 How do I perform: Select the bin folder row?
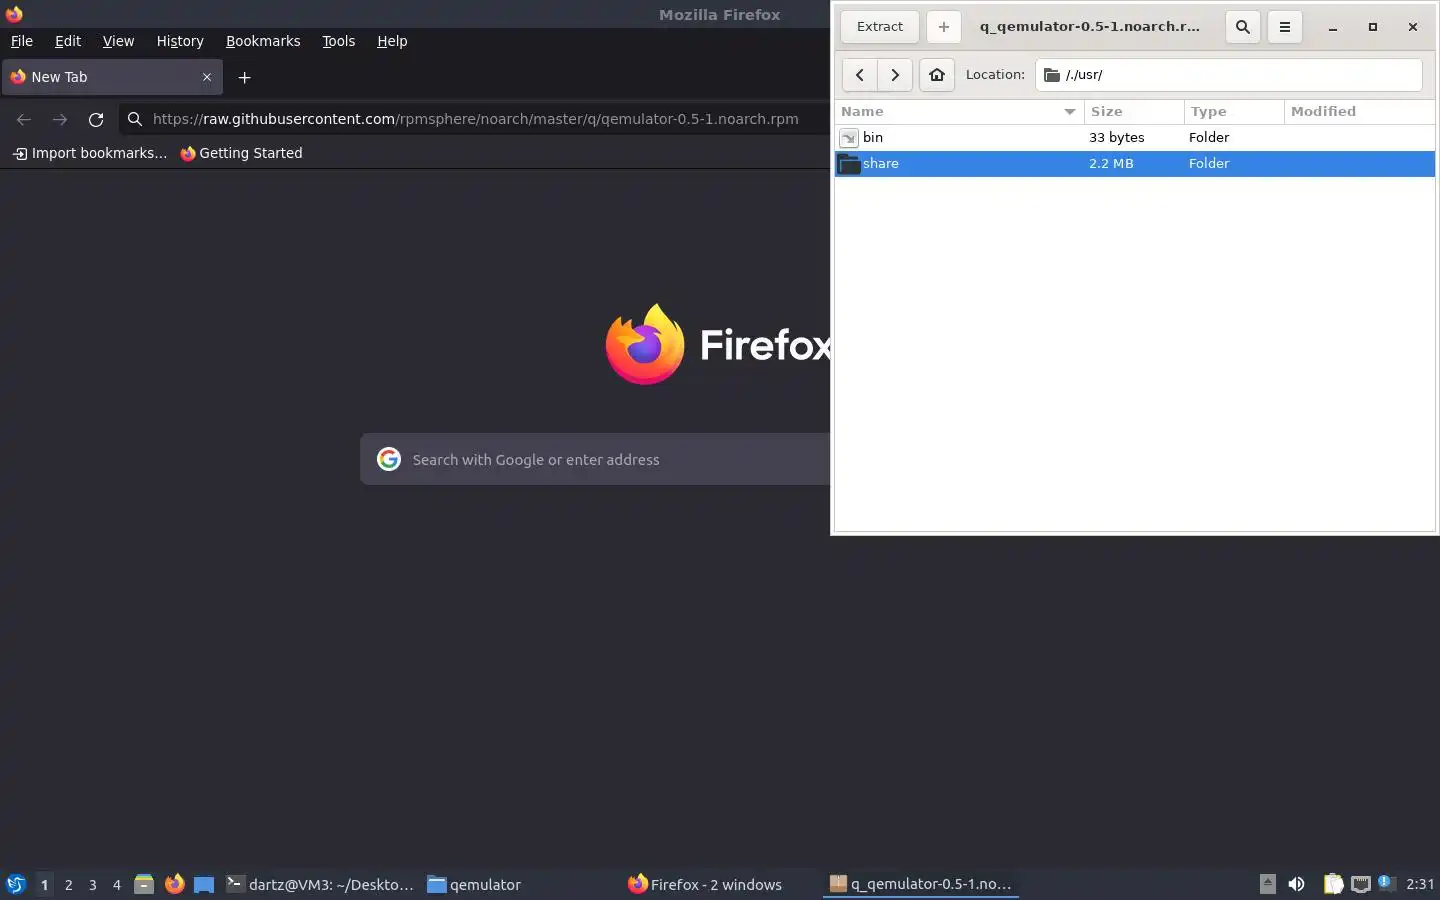[1135, 138]
